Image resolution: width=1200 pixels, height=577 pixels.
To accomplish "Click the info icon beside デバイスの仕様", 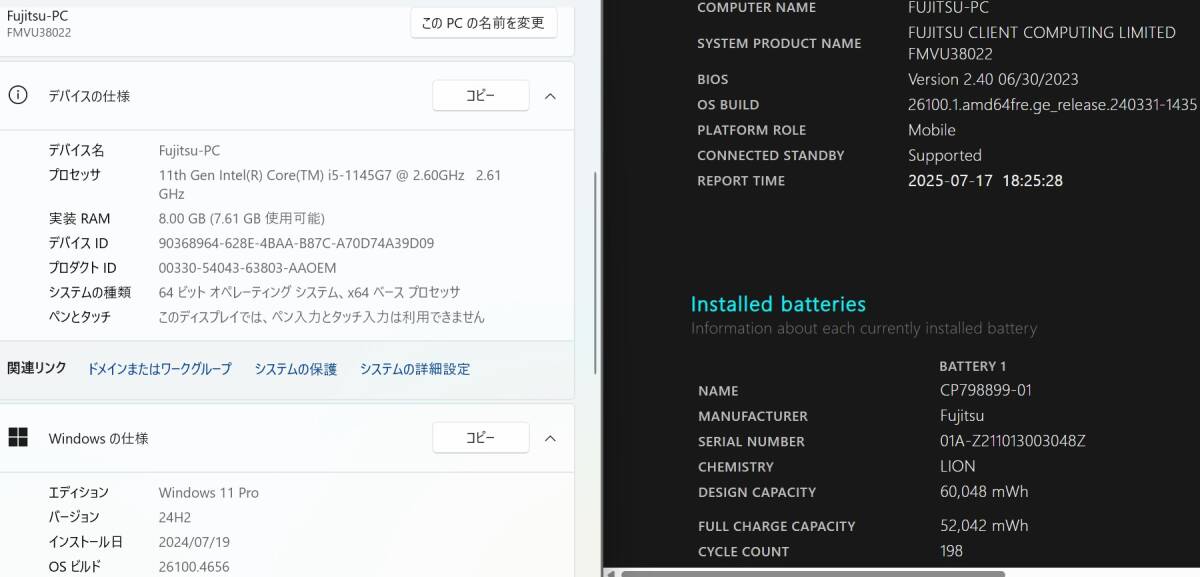I will tap(17, 96).
